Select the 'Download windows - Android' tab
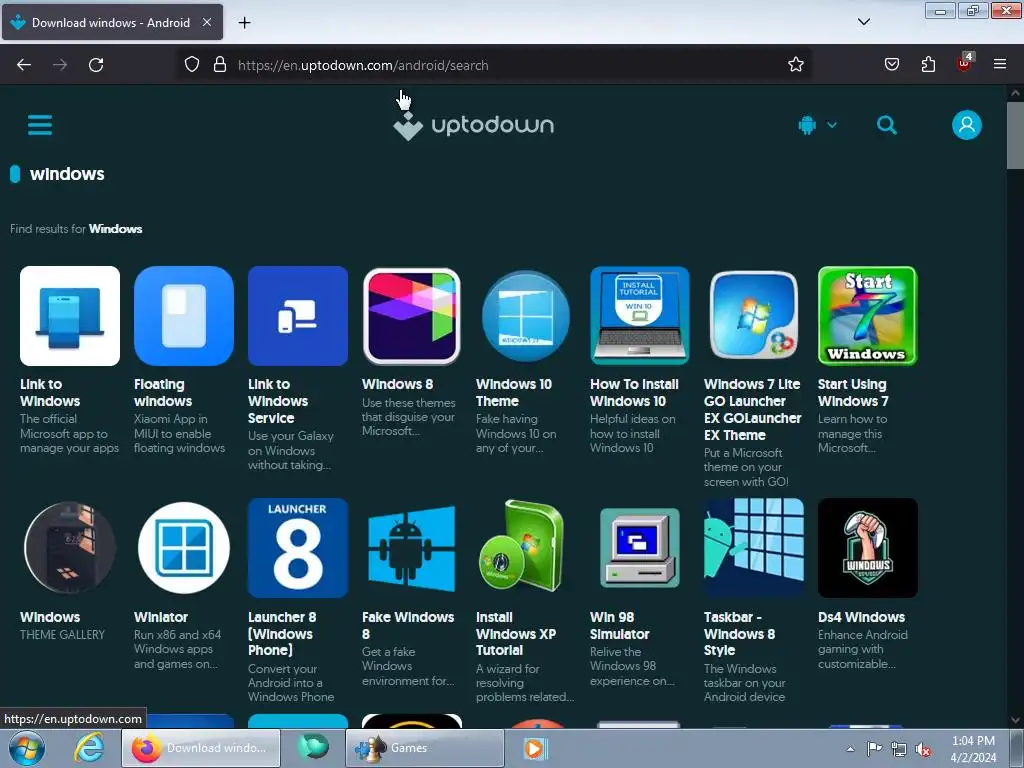 tap(112, 22)
